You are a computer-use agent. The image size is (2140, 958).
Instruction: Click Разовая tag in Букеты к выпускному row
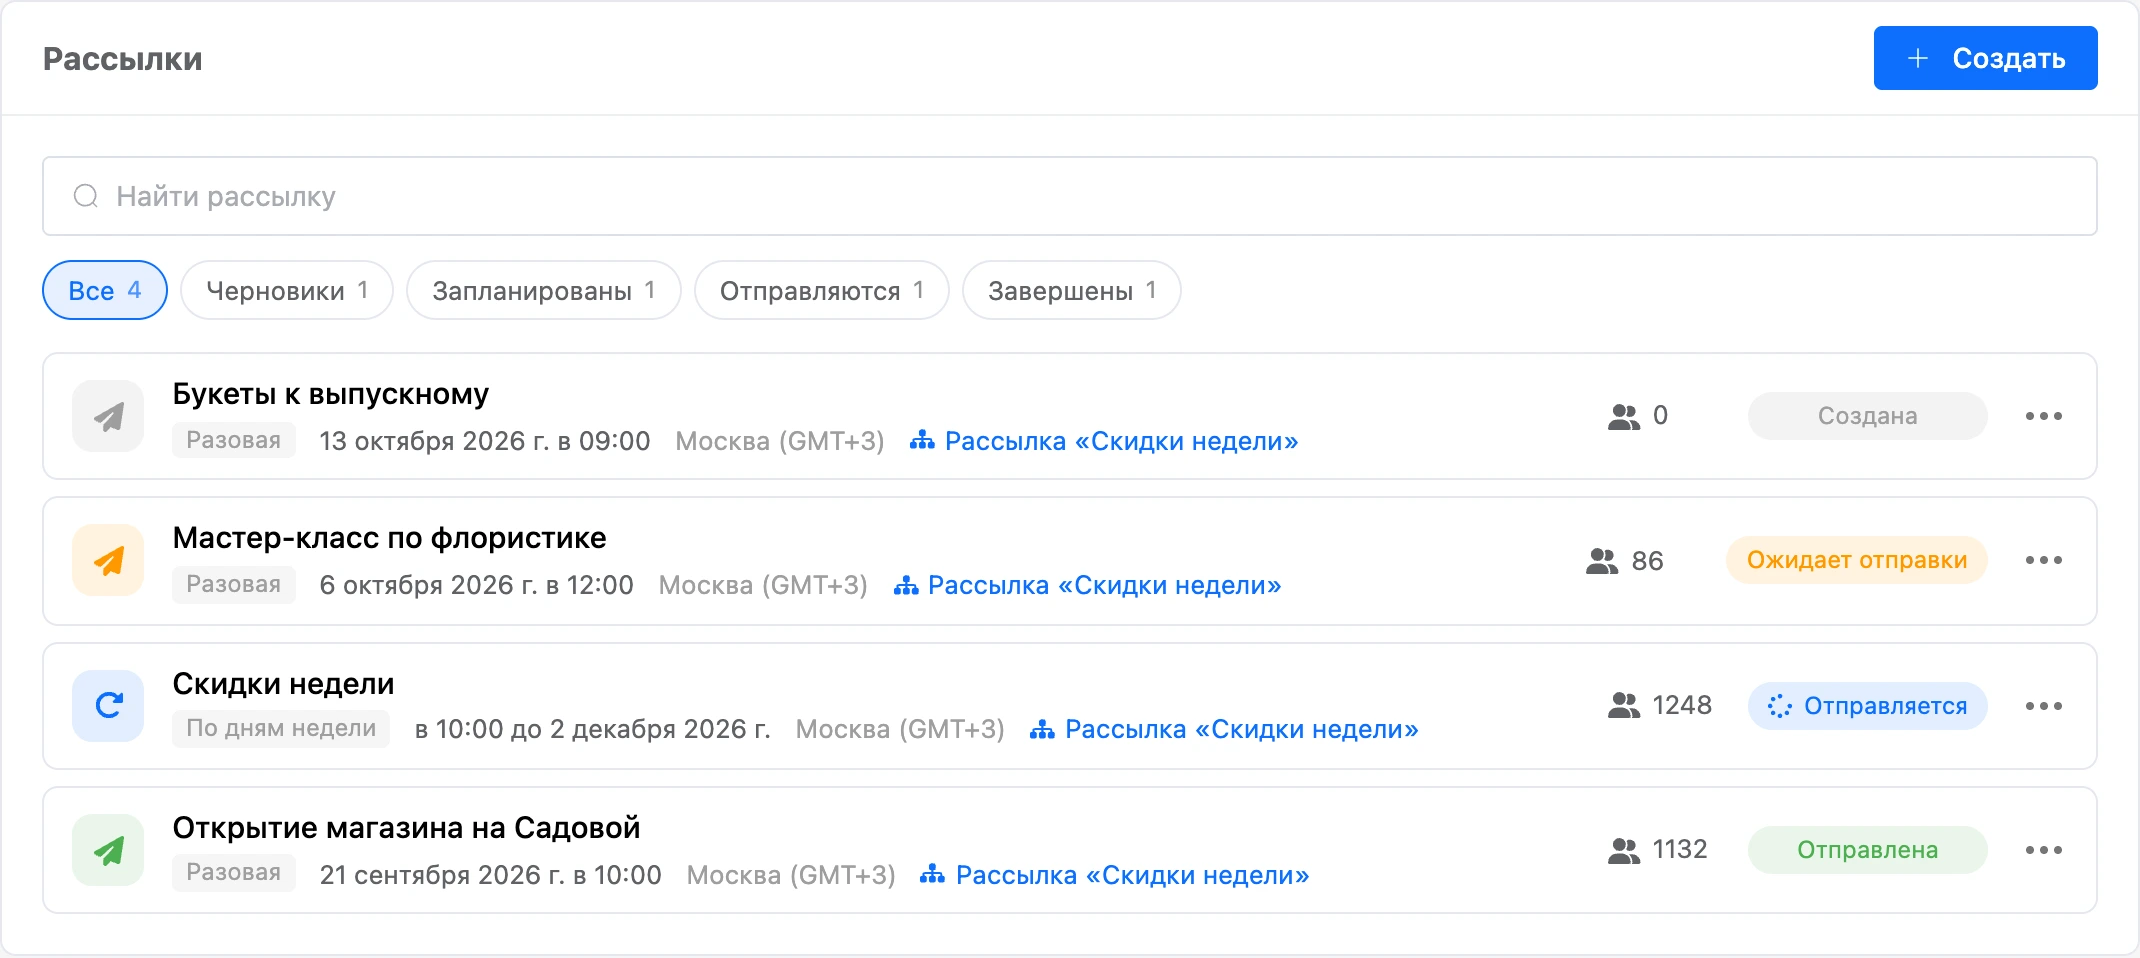pyautogui.click(x=234, y=440)
